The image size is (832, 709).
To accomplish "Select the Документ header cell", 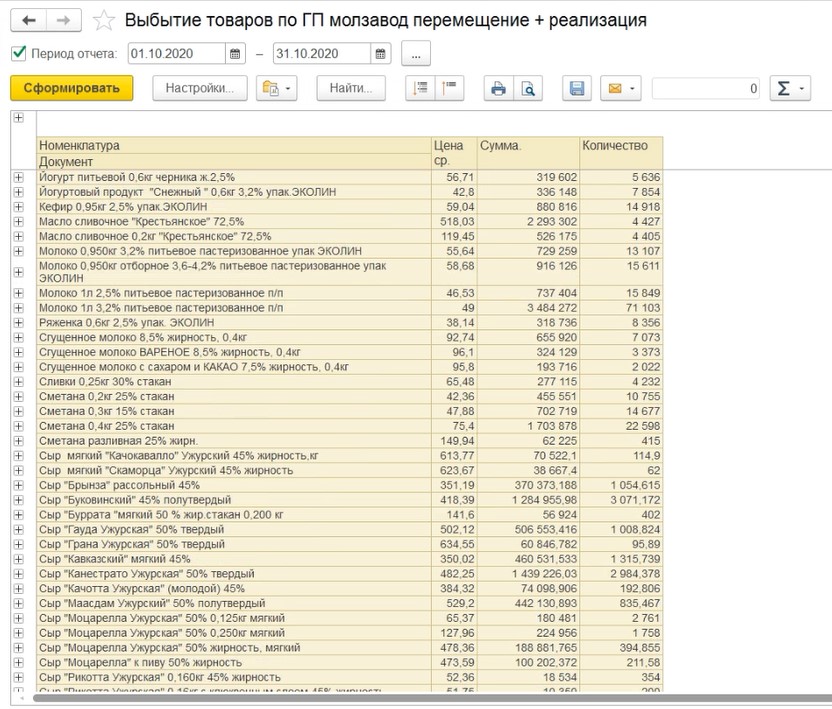I will pyautogui.click(x=234, y=161).
